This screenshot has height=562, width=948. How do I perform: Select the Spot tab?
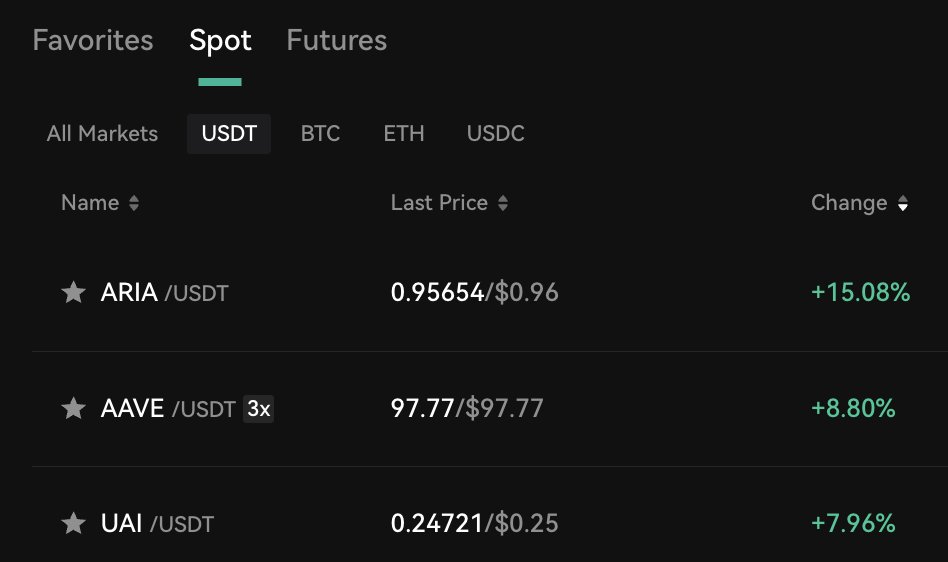tap(220, 41)
